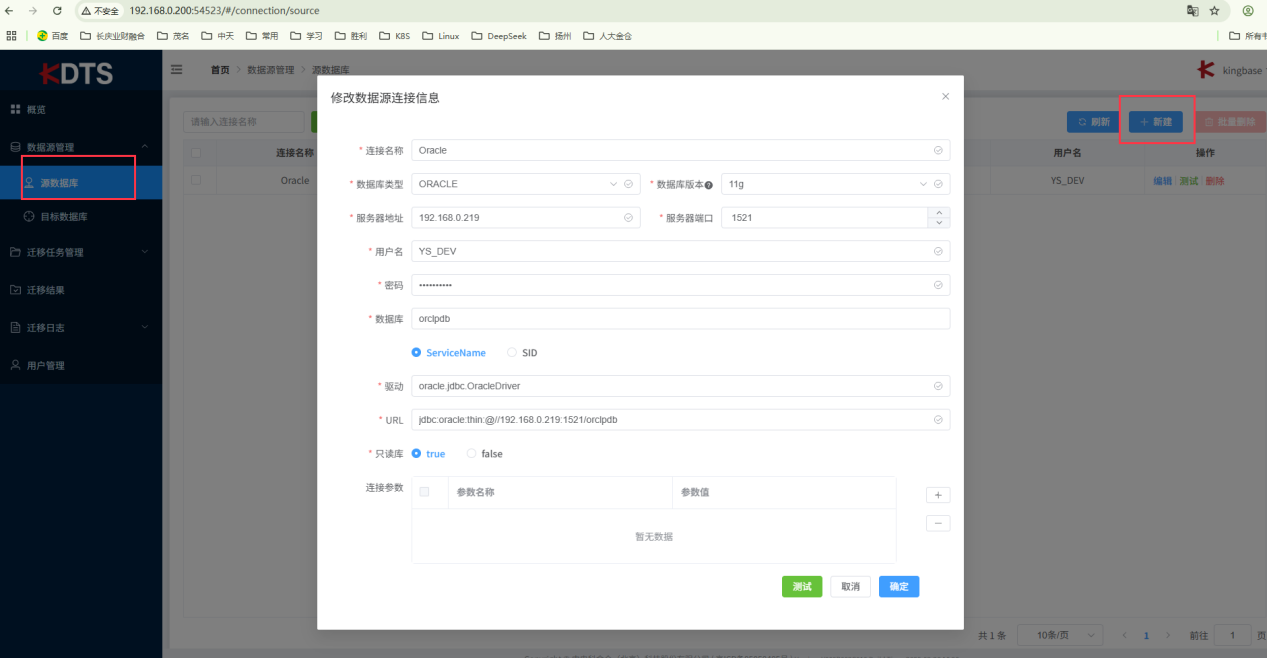This screenshot has width=1267, height=658.
Task: Click the 连接名称 field containing Oracle
Action: 681,150
